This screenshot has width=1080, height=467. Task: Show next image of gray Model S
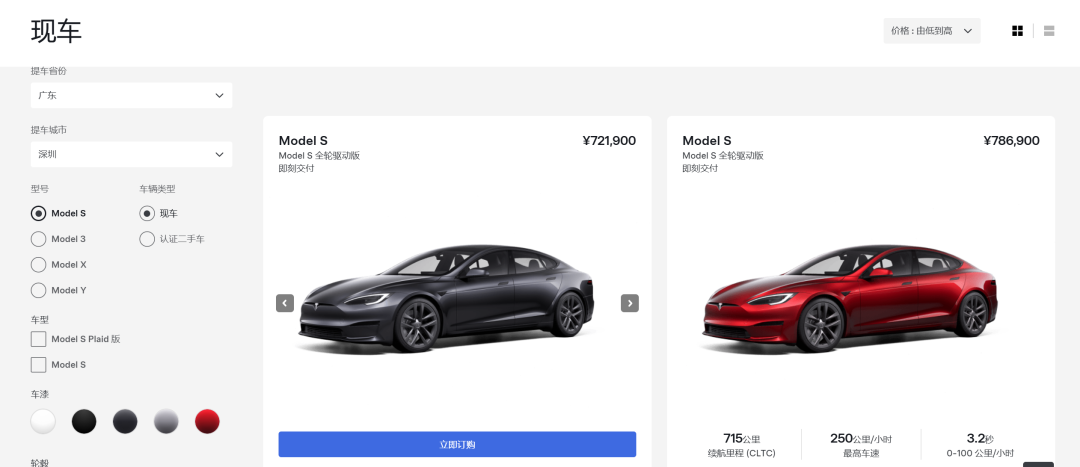coord(630,303)
